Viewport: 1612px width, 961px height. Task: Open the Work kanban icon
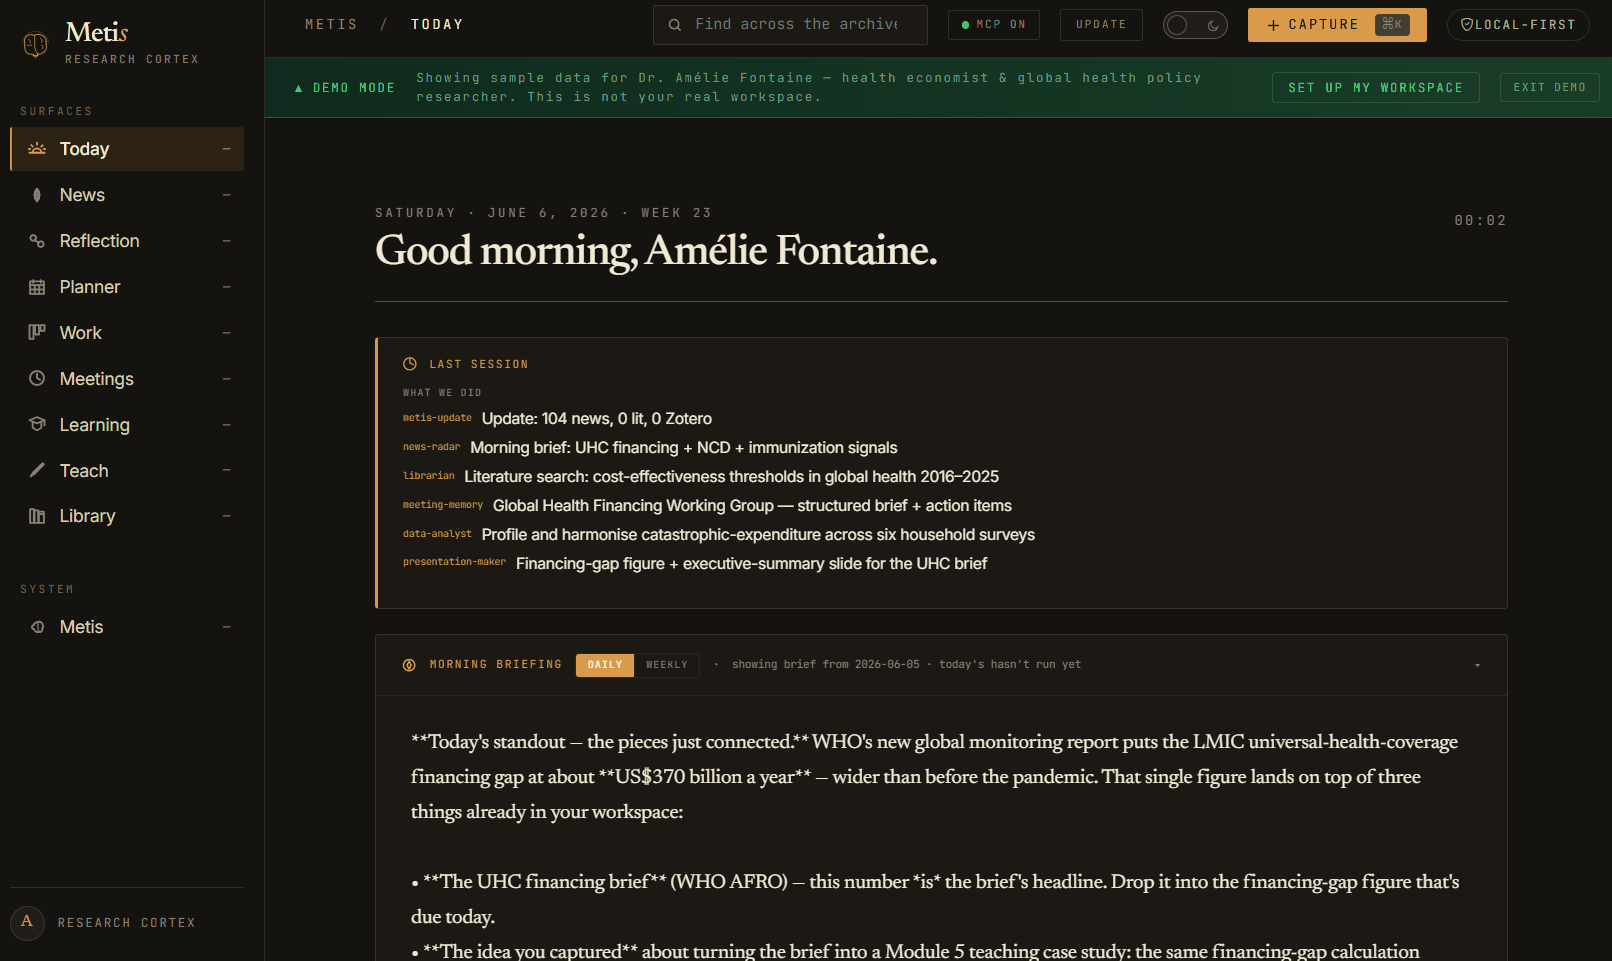(x=37, y=333)
